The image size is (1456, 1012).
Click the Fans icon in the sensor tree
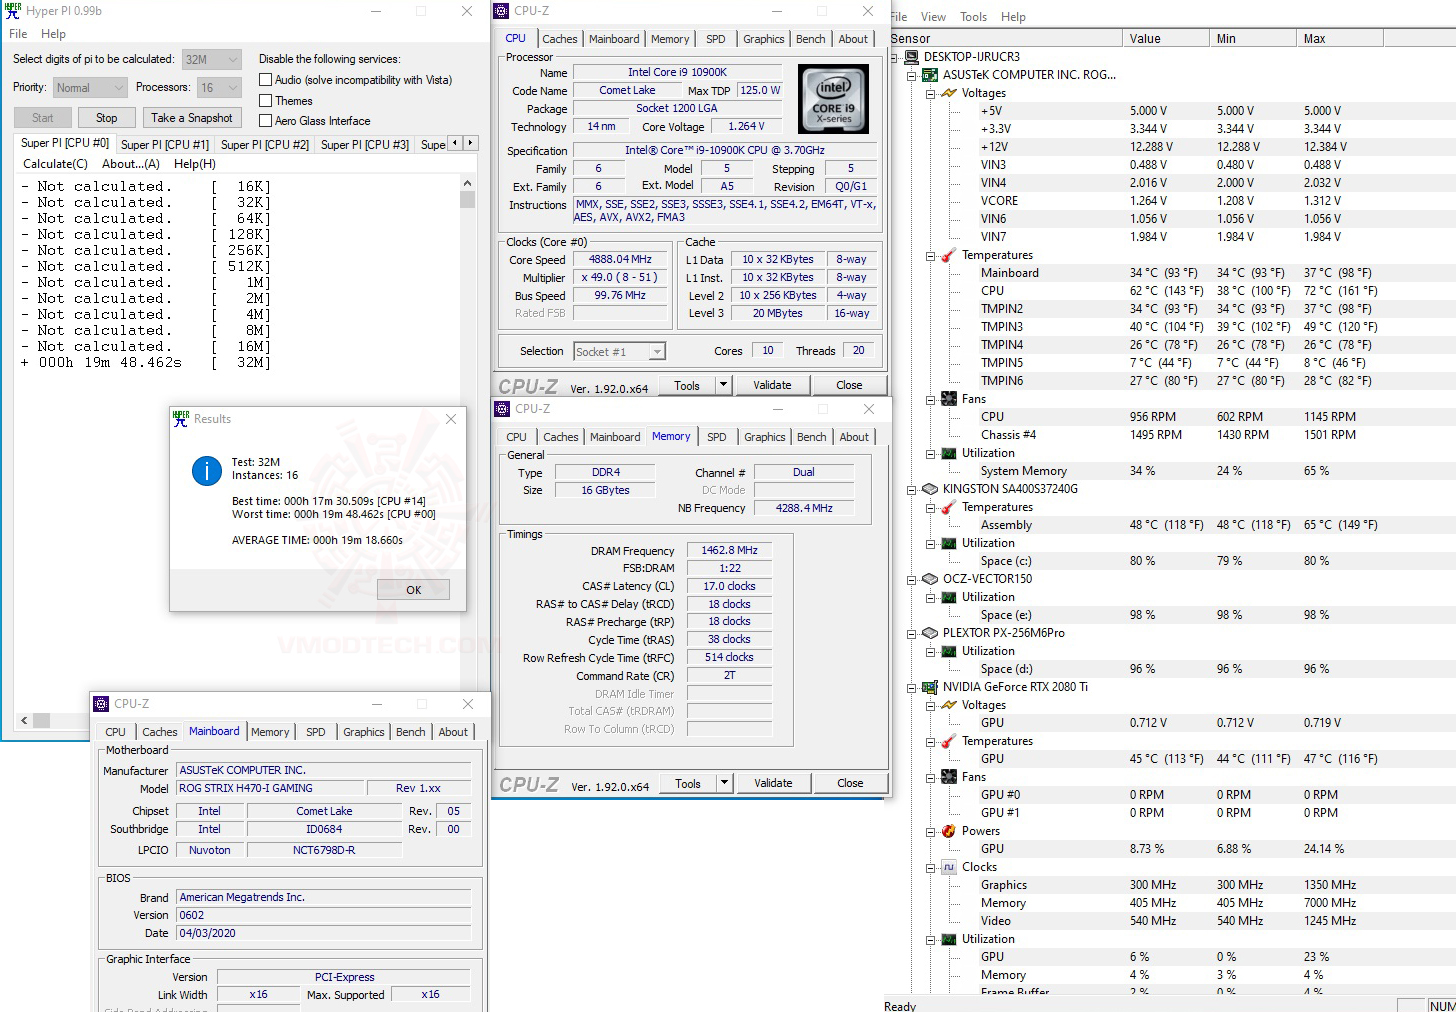click(x=948, y=398)
